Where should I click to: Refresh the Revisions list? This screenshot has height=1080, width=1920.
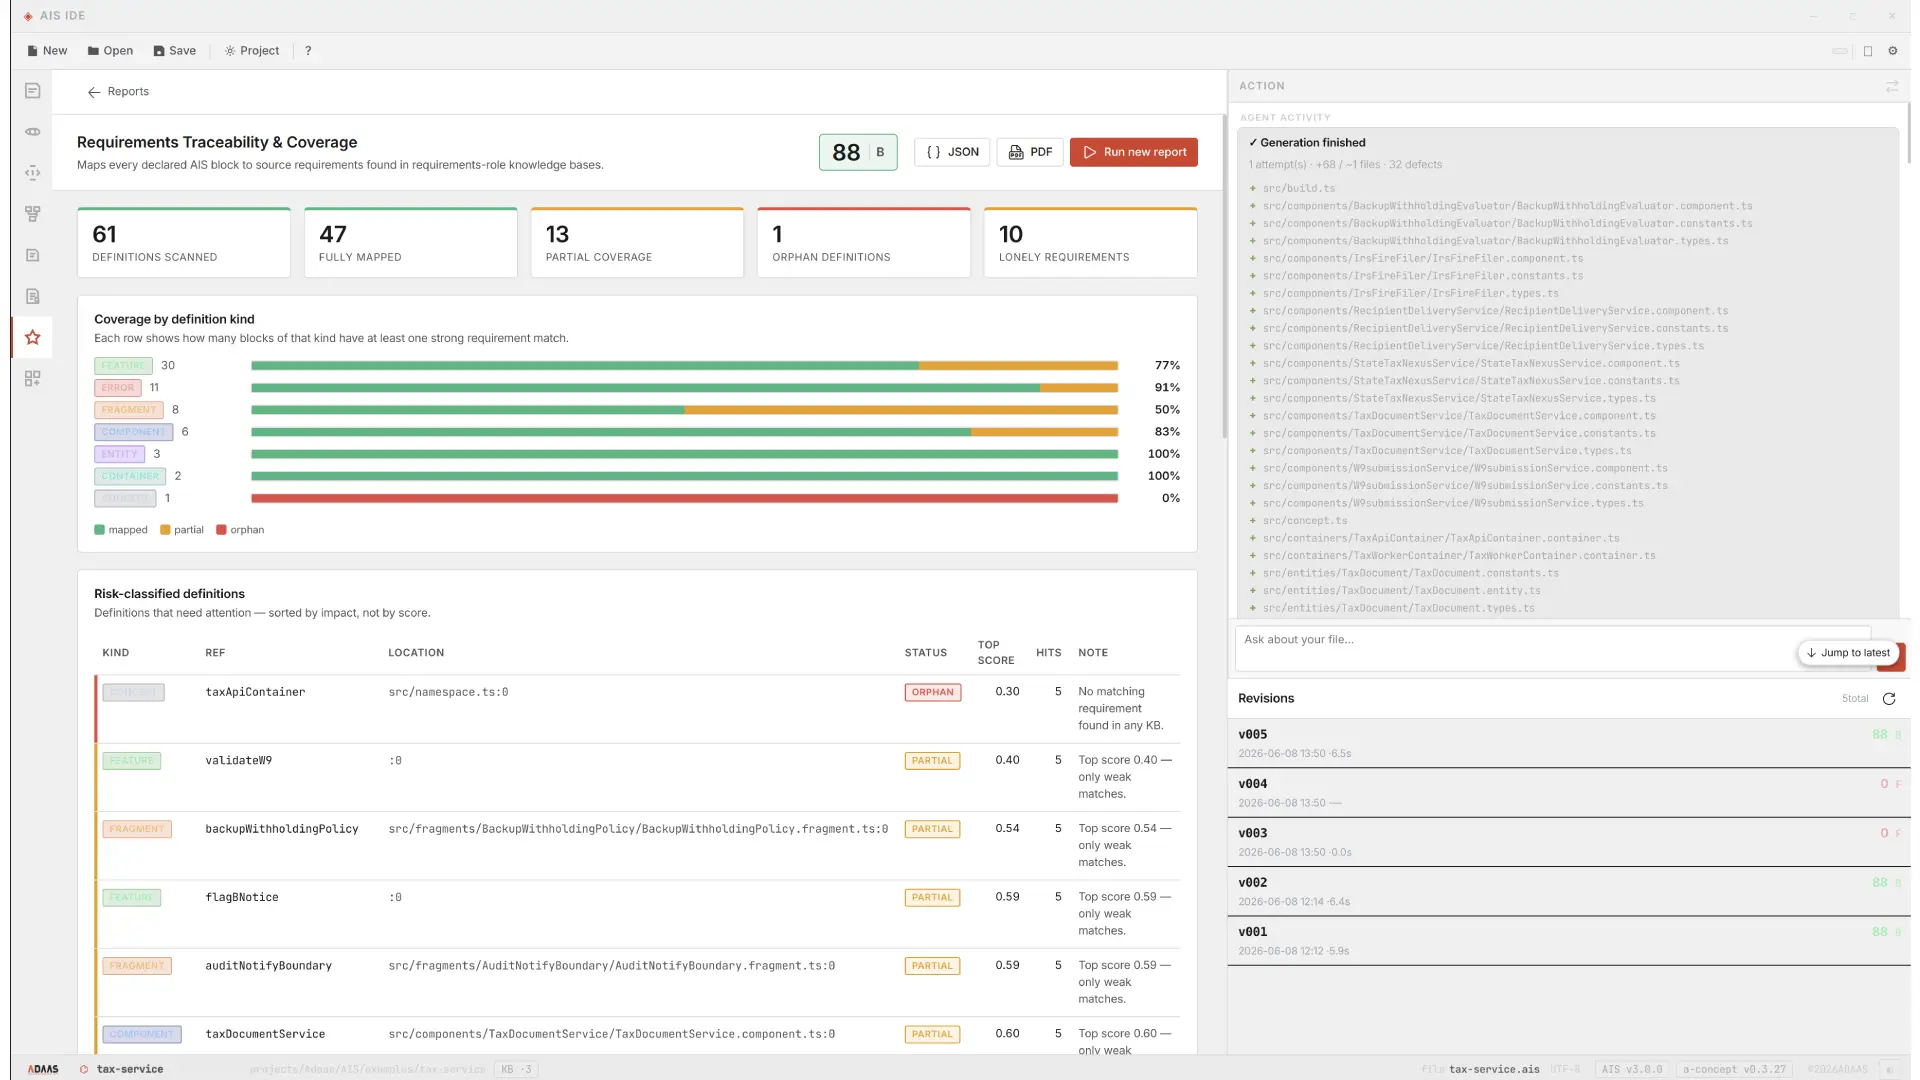click(x=1889, y=699)
